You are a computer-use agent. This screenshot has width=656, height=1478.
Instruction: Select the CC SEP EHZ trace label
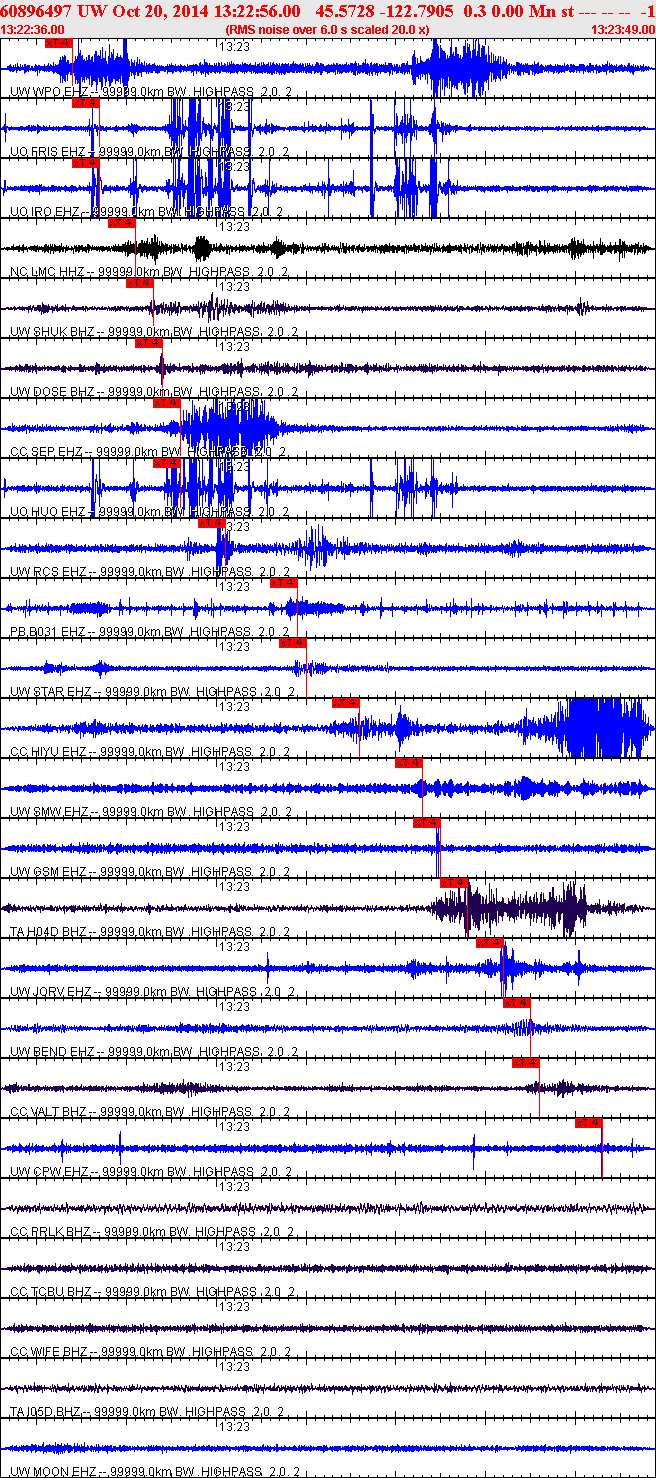(x=148, y=452)
